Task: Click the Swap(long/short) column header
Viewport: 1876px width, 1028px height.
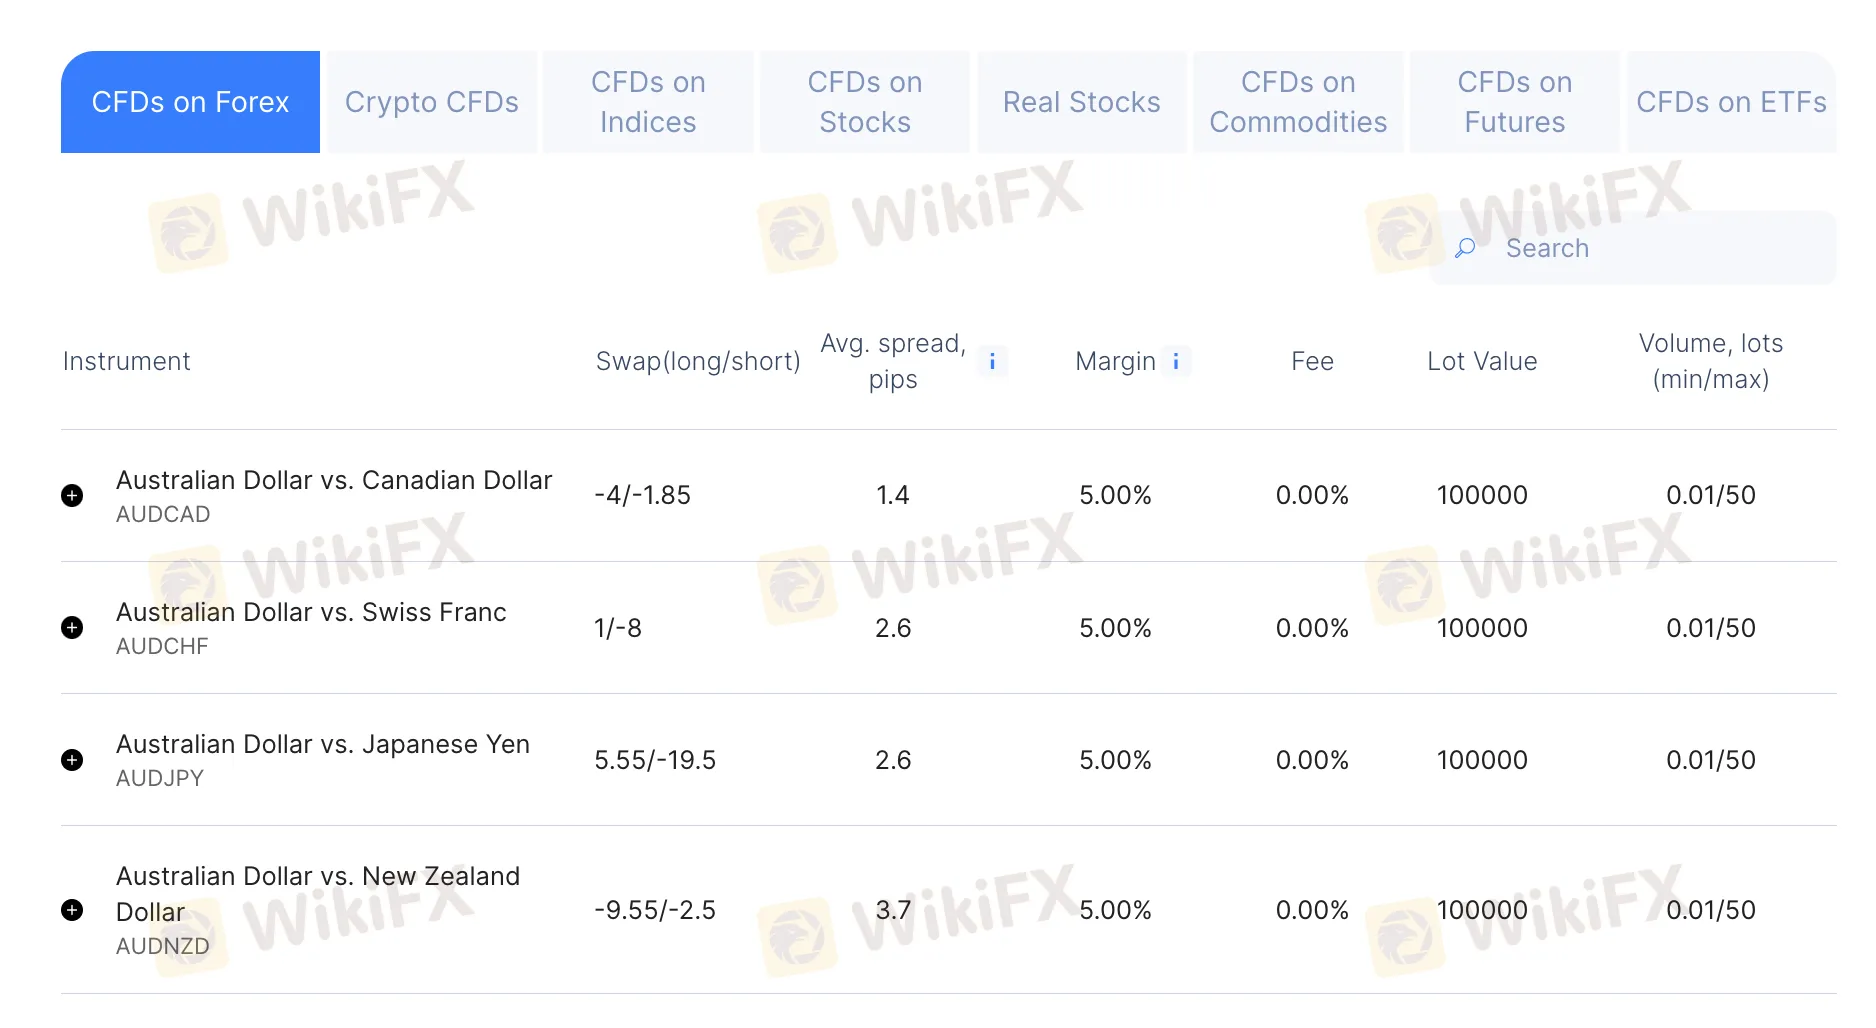Action: click(698, 361)
